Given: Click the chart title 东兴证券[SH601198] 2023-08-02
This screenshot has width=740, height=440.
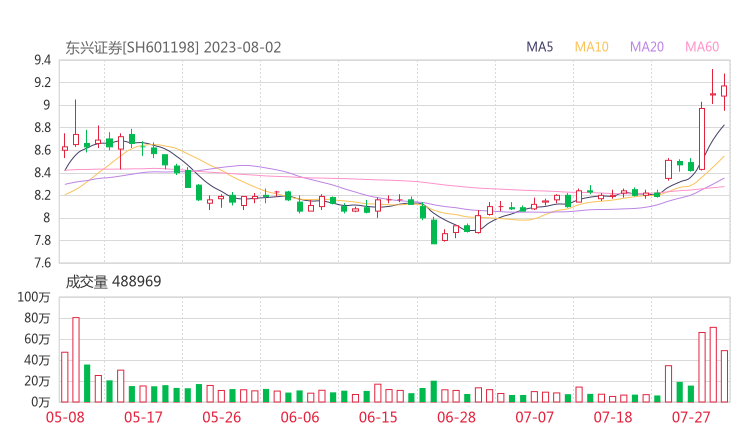Looking at the screenshot, I should click(173, 48).
